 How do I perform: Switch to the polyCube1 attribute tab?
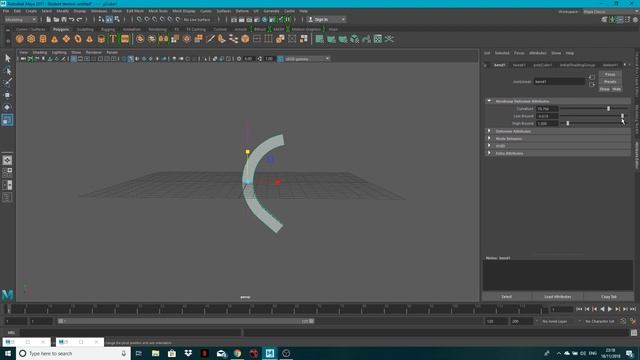coord(542,65)
